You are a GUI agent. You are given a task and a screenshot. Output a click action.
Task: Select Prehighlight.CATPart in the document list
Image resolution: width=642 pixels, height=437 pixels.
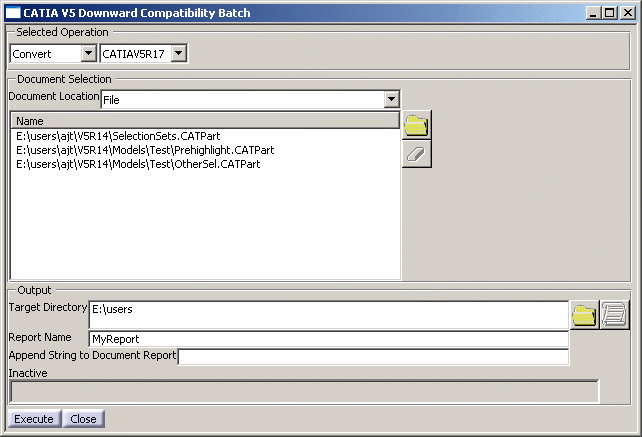(x=145, y=150)
